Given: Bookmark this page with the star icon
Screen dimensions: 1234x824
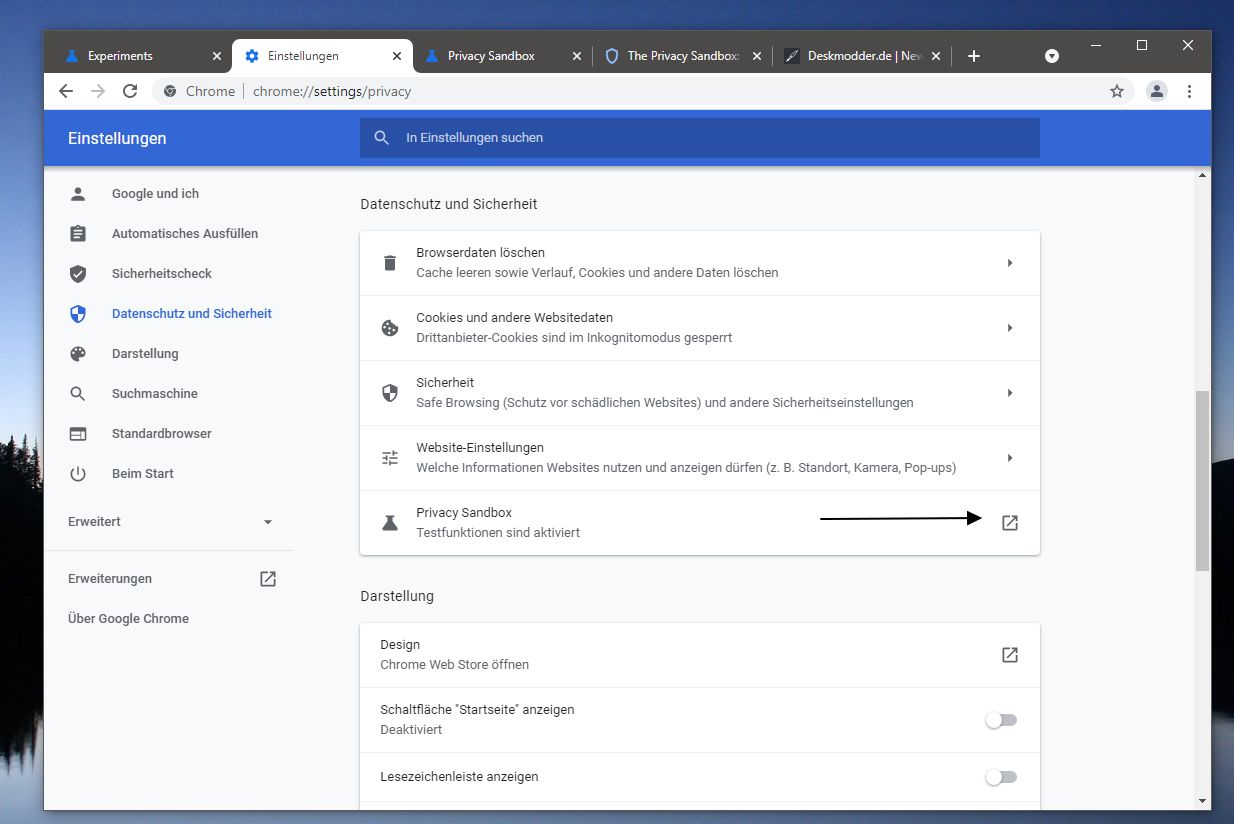Looking at the screenshot, I should [1117, 91].
